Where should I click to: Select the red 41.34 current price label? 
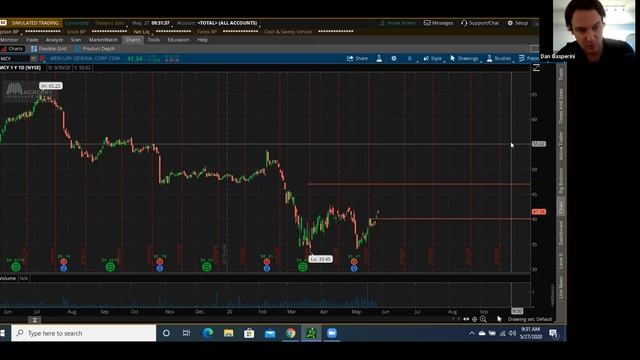(x=539, y=212)
